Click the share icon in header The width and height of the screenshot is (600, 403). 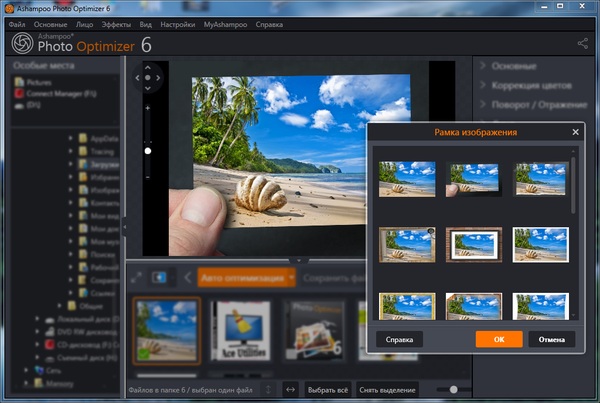click(x=583, y=43)
